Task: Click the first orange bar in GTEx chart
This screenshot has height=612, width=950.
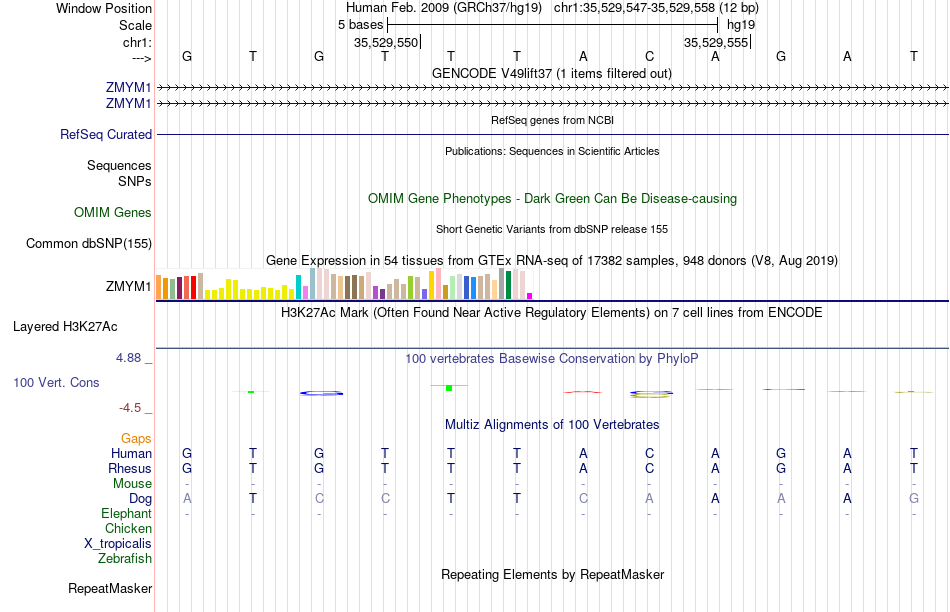Action: tap(159, 287)
